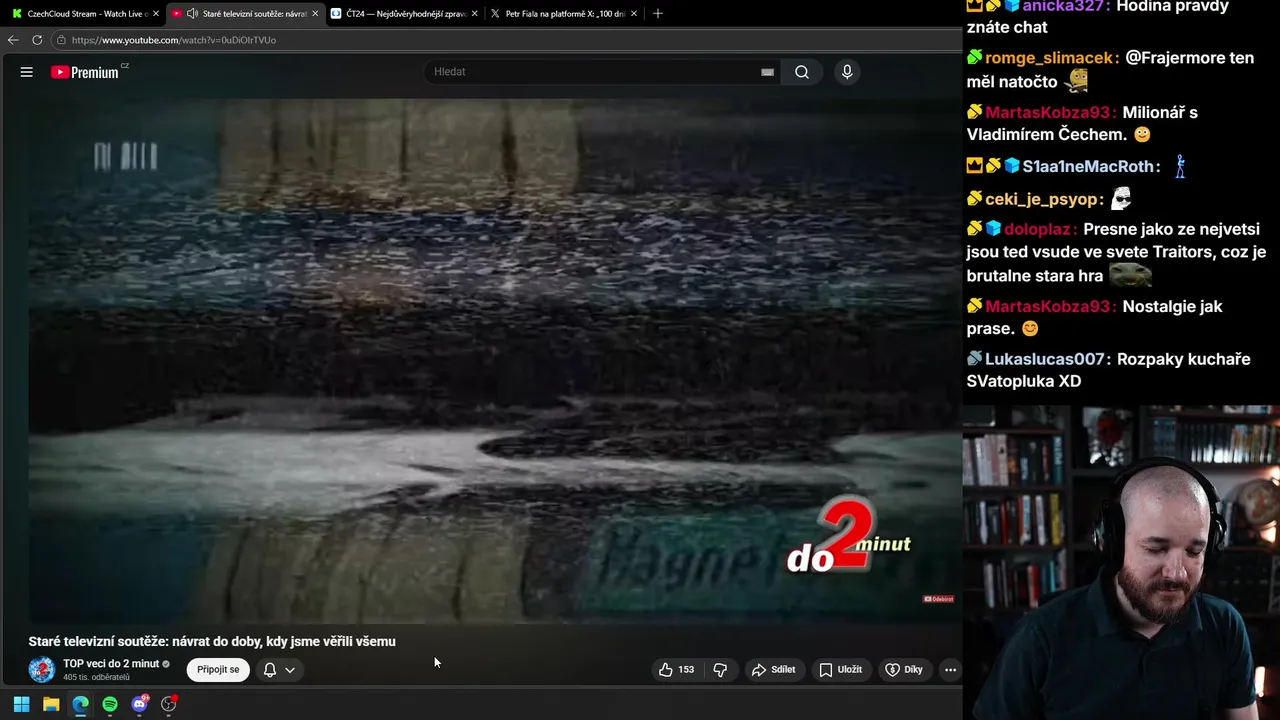1280x720 pixels.
Task: Reload the current page
Action: pyautogui.click(x=37, y=40)
